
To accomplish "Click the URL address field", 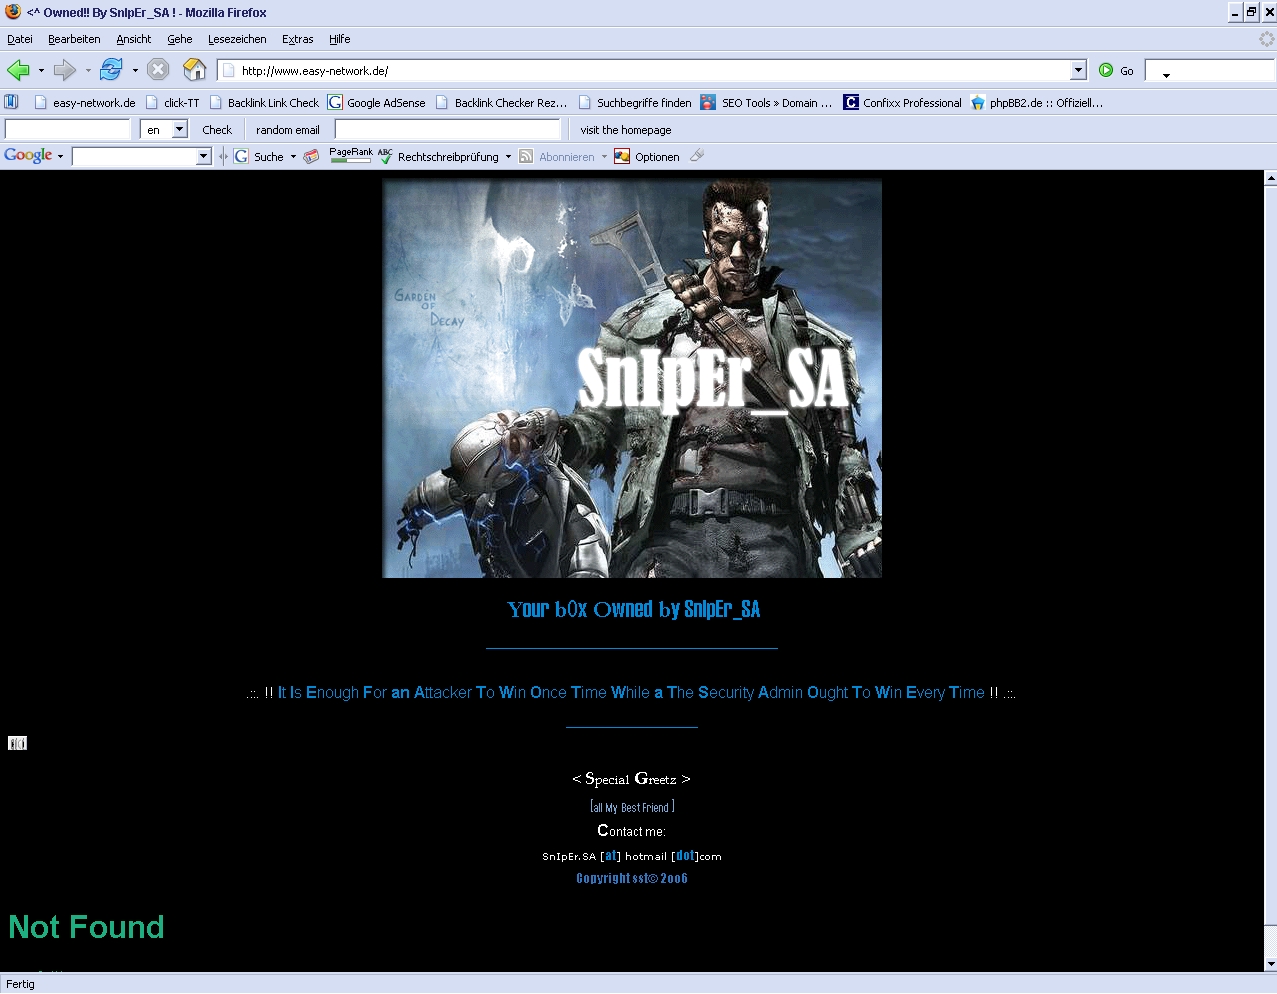I will [654, 70].
